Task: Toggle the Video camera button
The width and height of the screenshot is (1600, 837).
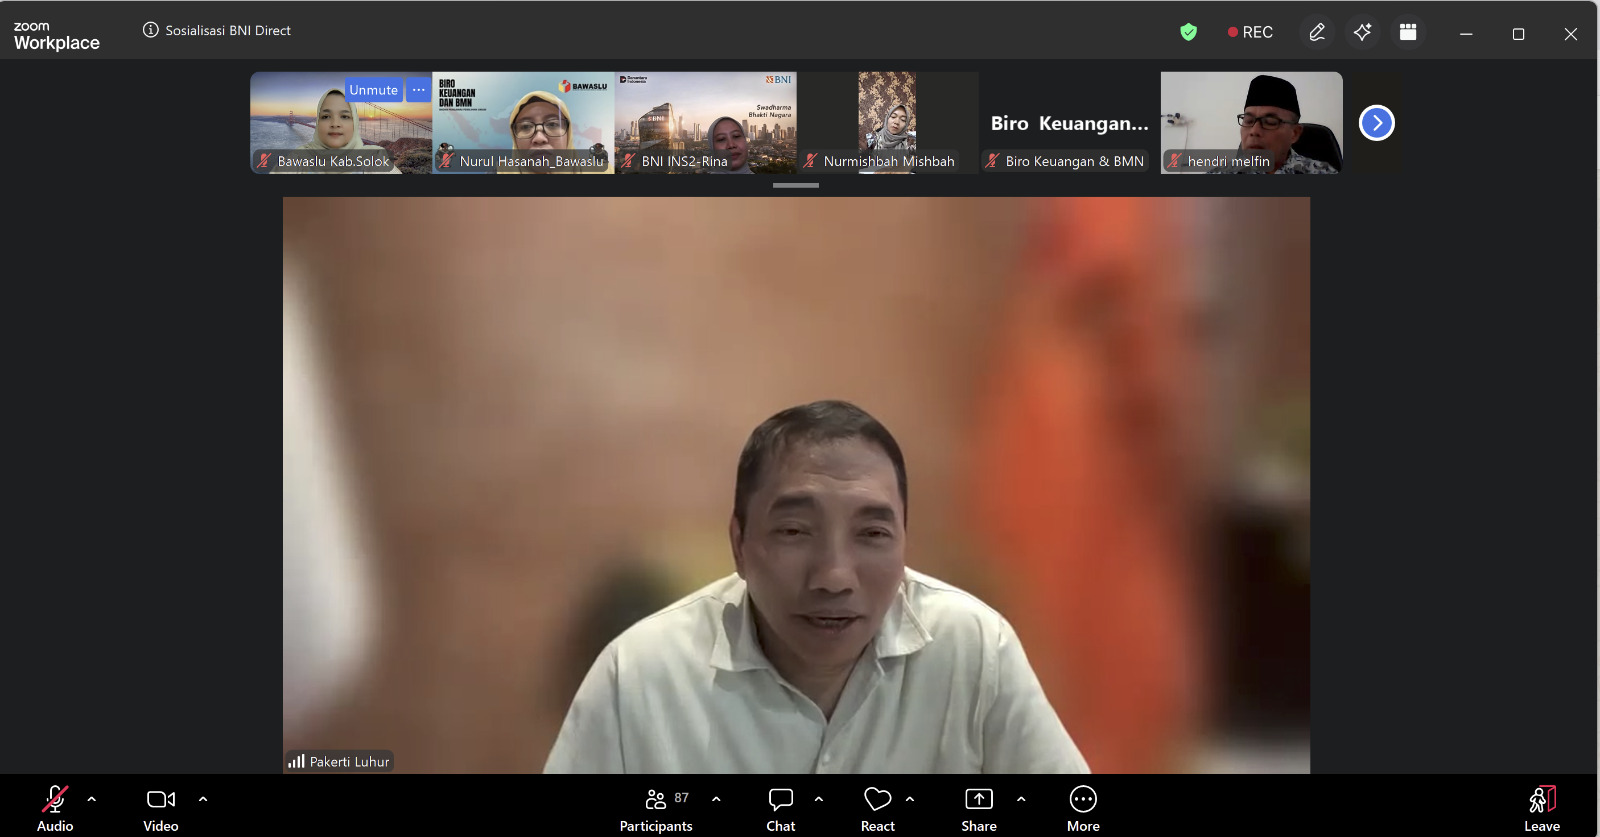Action: point(161,808)
